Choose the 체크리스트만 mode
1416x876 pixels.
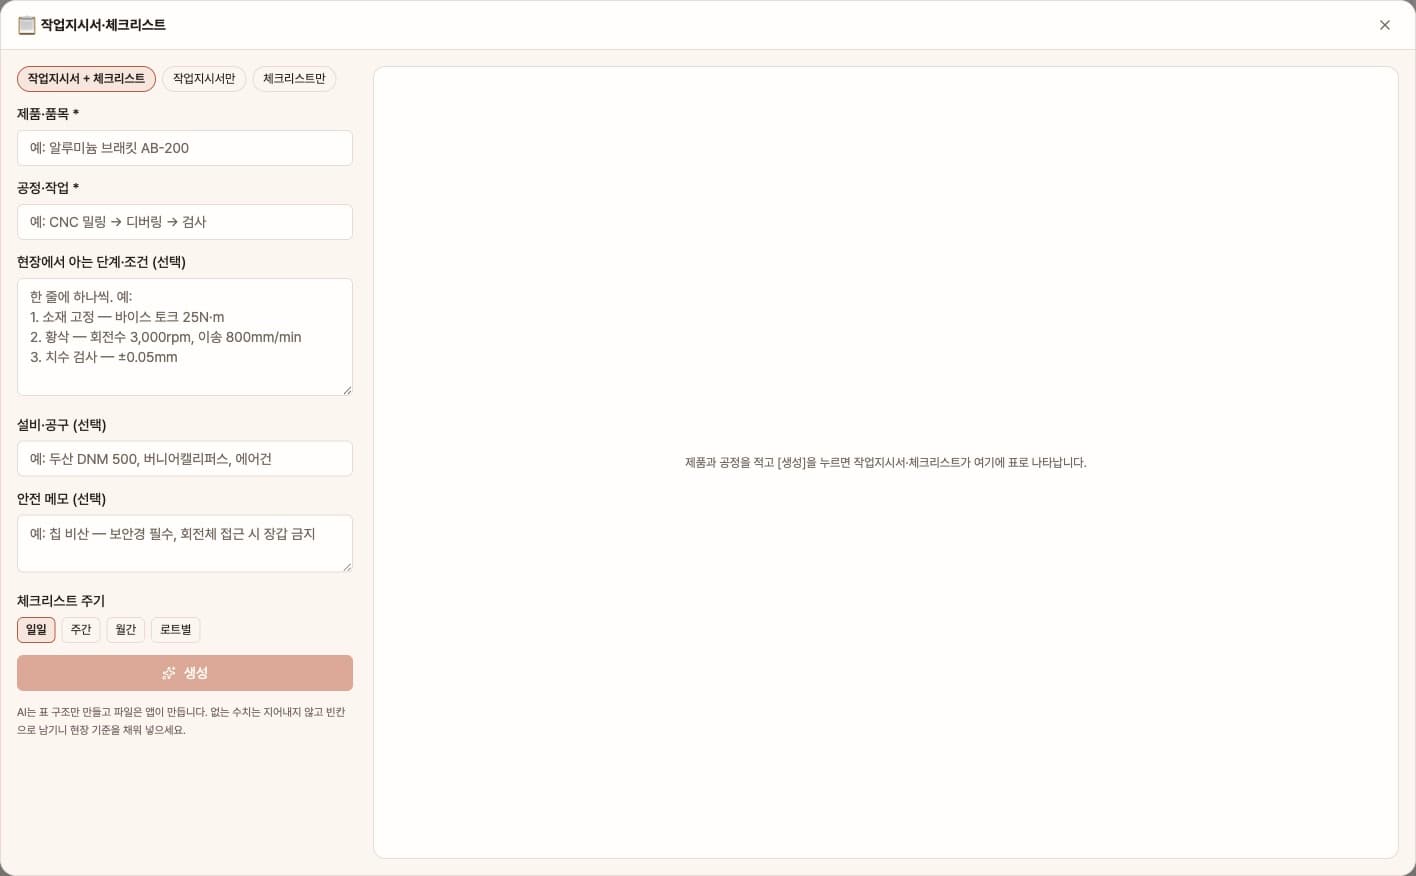pos(294,79)
